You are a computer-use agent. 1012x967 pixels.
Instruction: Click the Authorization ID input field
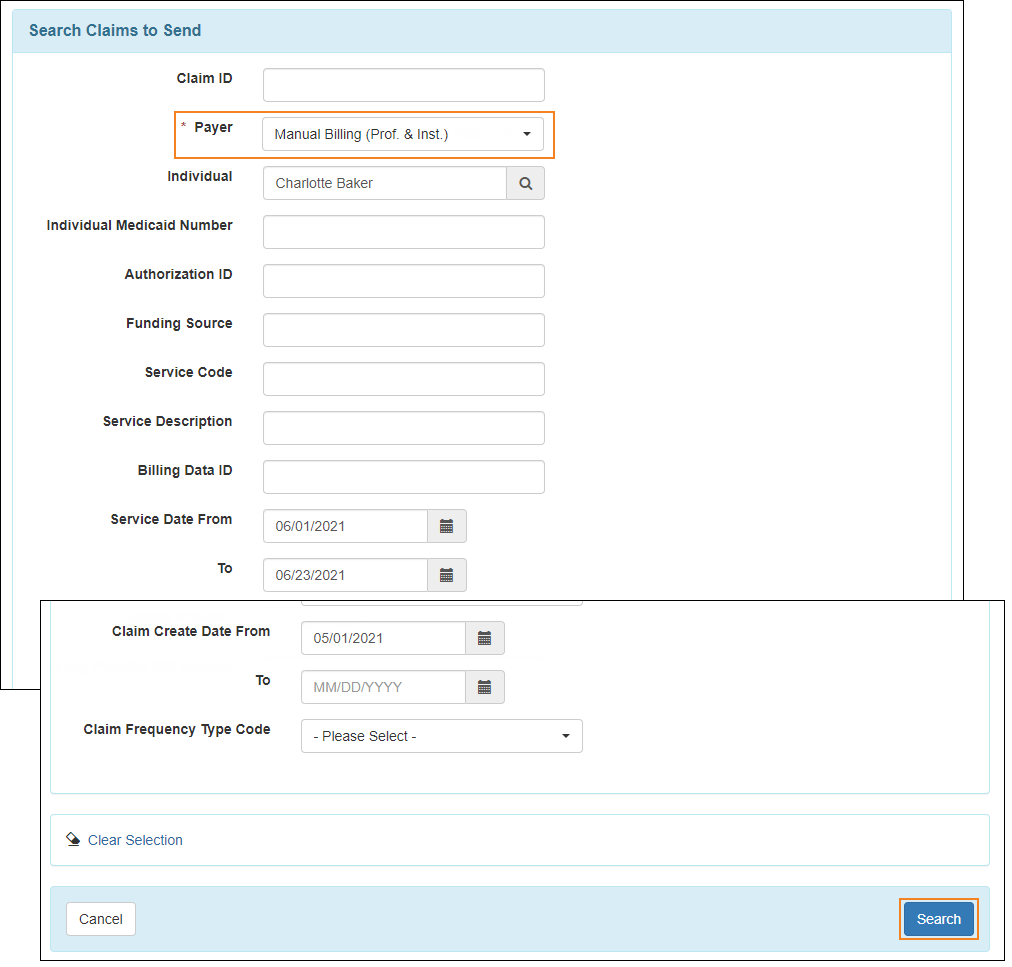403,281
